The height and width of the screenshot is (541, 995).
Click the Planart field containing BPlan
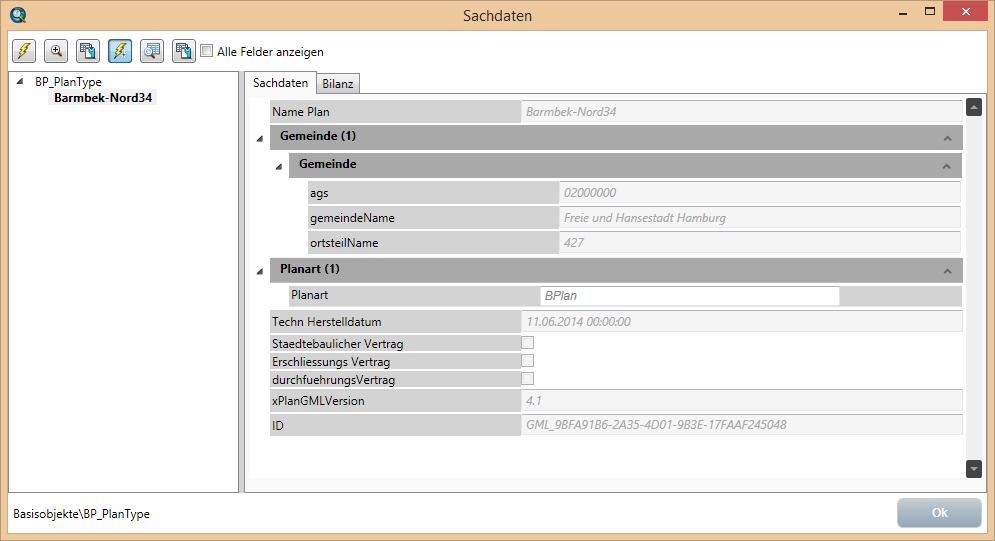coord(689,296)
